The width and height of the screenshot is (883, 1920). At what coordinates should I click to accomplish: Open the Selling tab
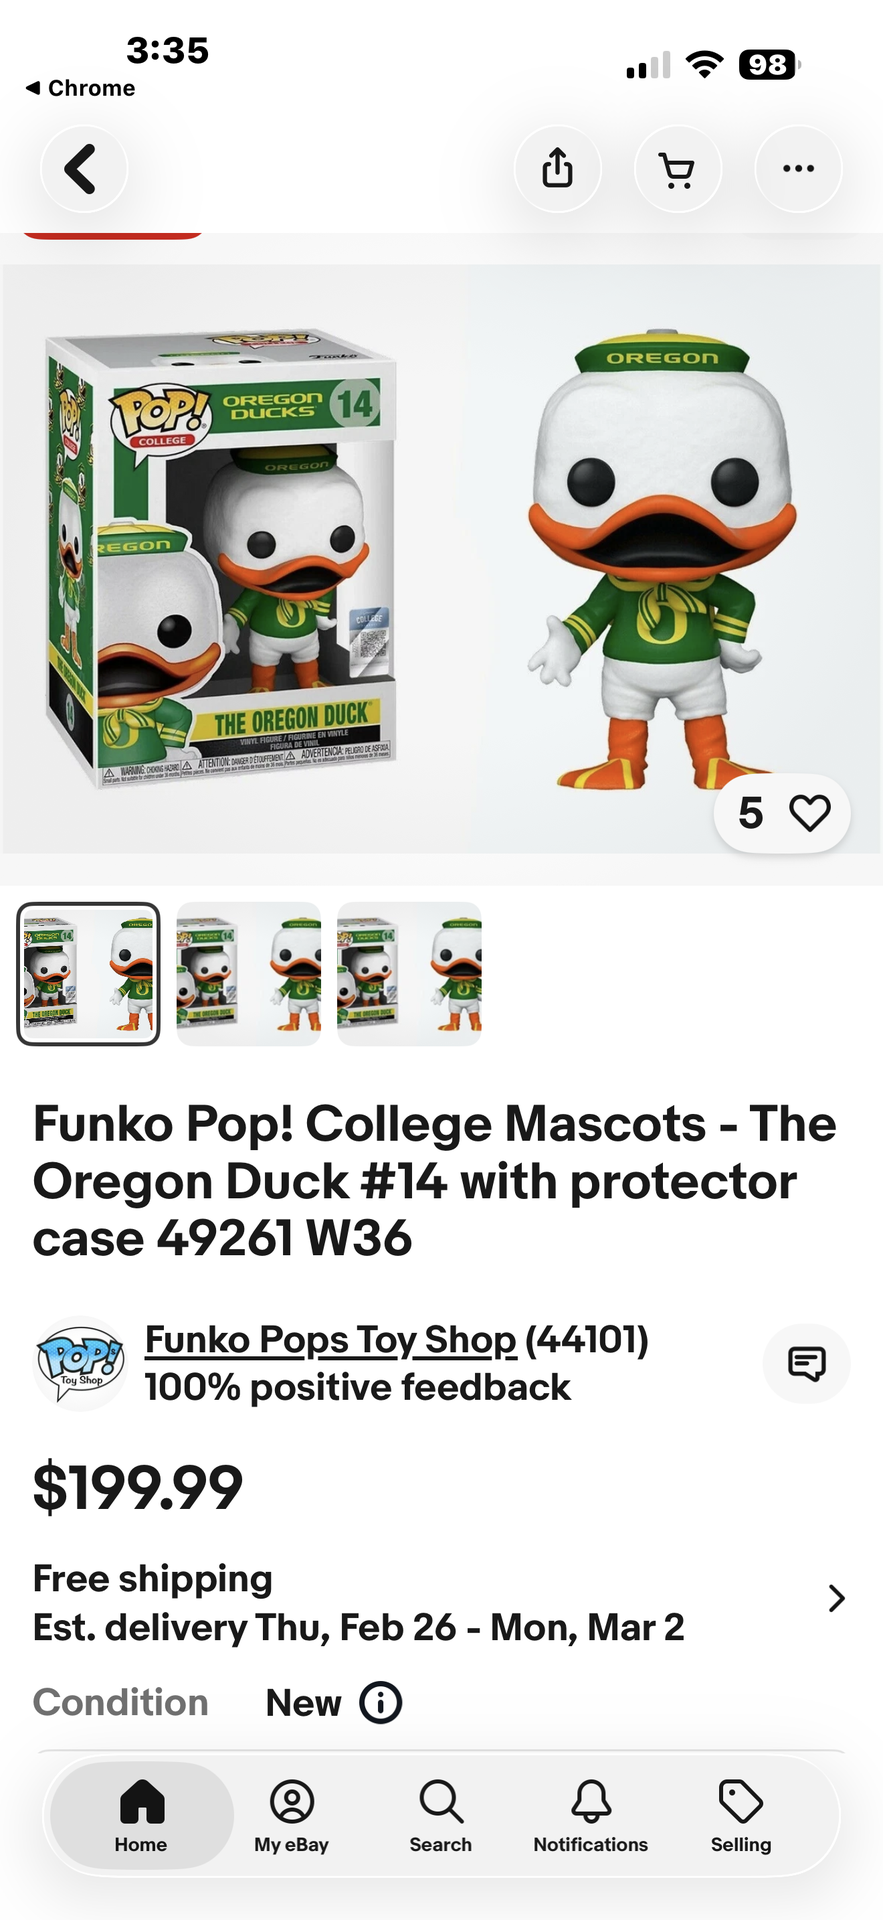[x=740, y=1815]
